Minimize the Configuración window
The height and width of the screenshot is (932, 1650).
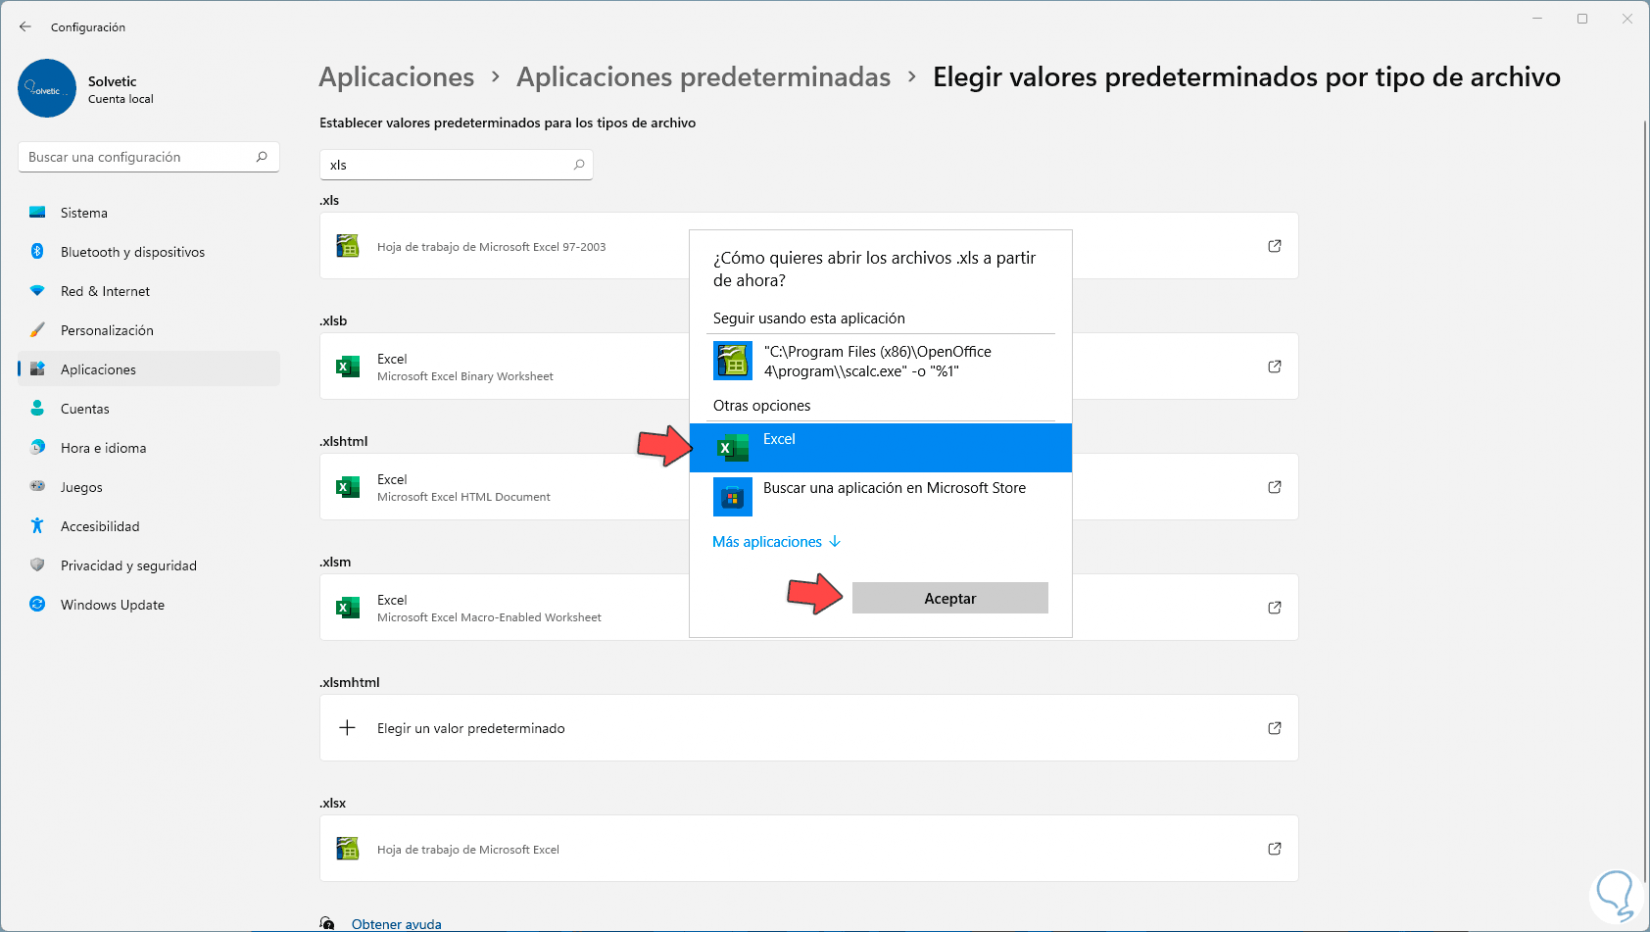(x=1537, y=19)
